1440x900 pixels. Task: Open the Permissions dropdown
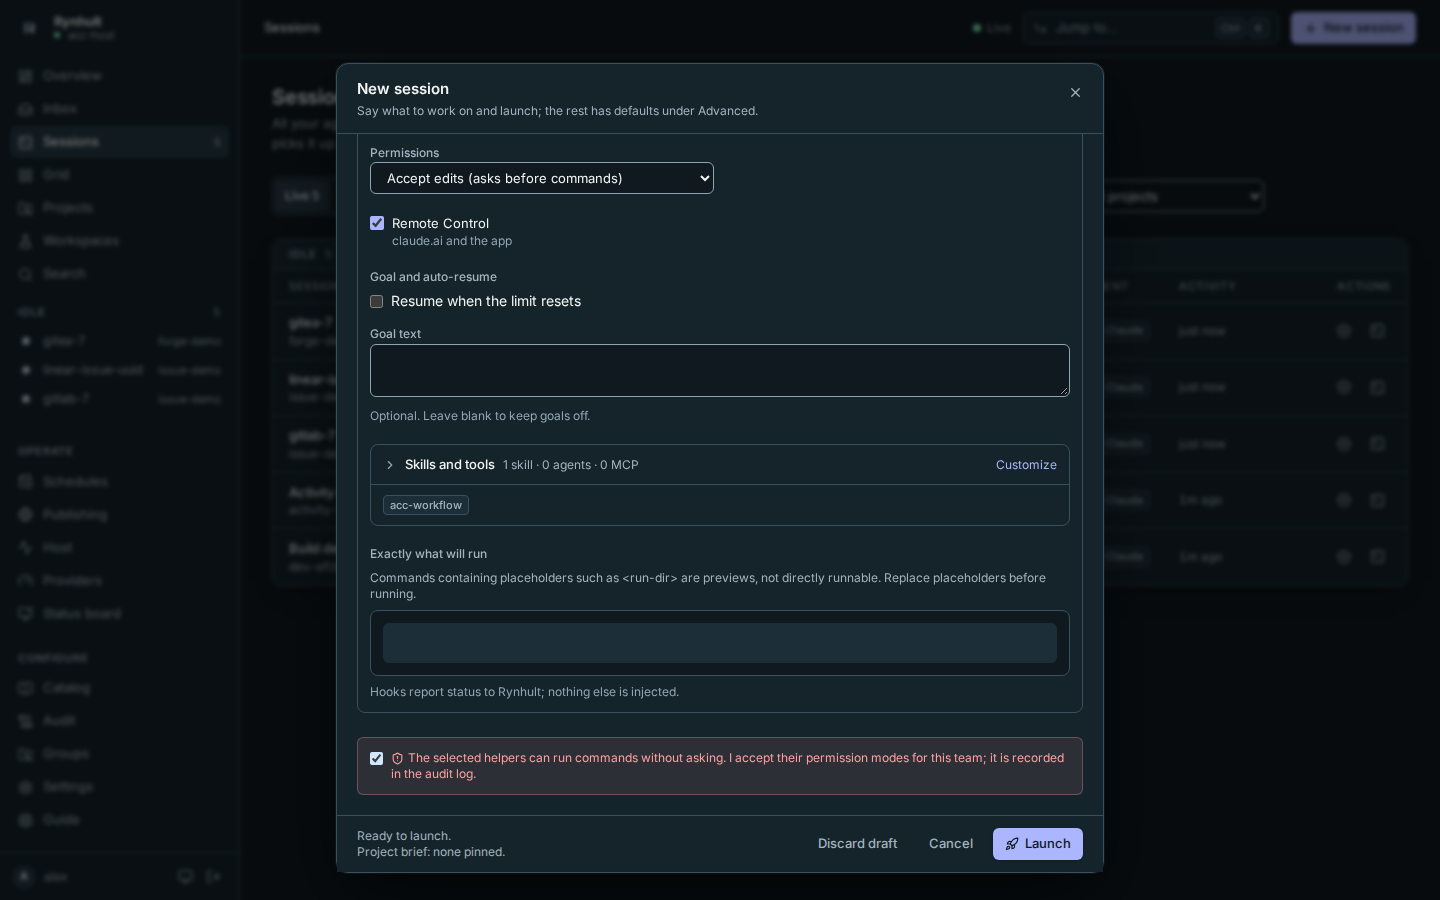point(541,178)
